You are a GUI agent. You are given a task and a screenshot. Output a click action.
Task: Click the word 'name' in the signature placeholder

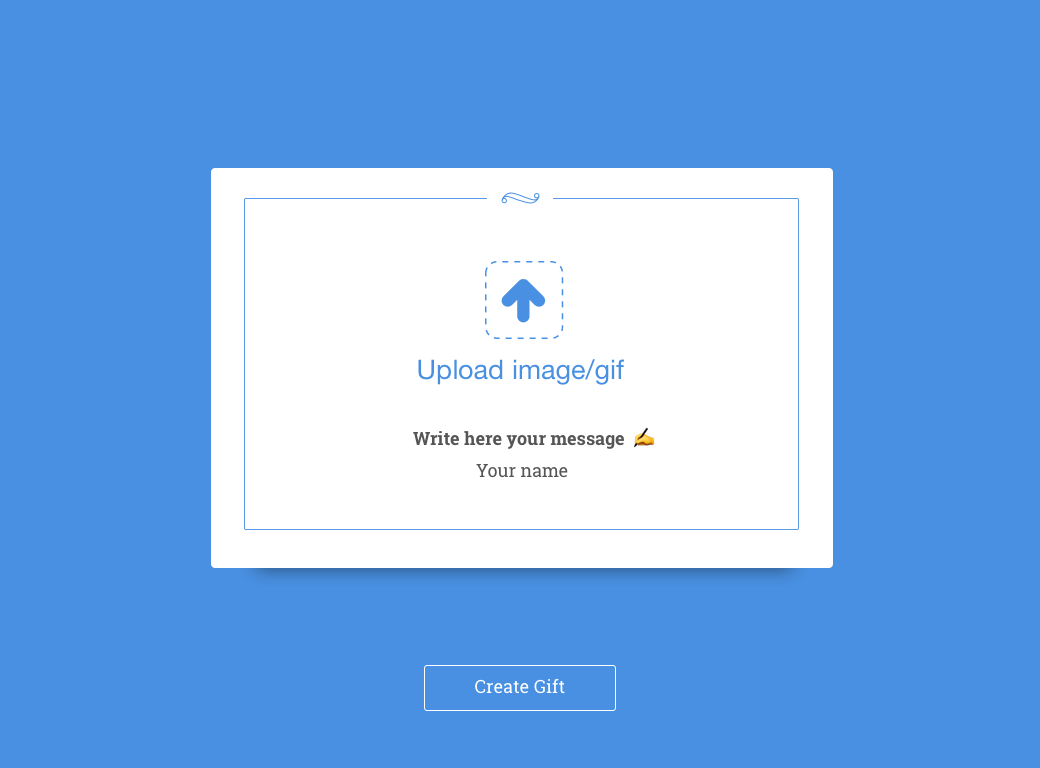[x=545, y=472]
